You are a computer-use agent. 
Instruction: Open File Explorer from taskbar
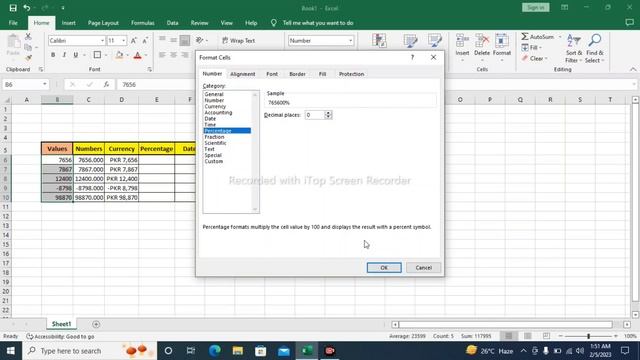pyautogui.click(x=238, y=351)
